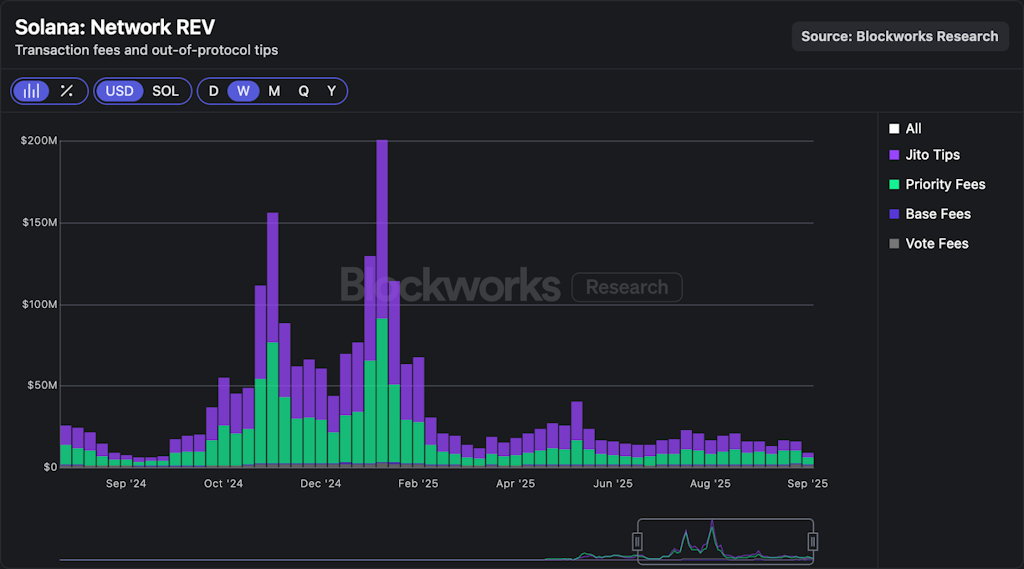Screen dimensions: 1024x569
Task: Select yearly (Y) interval
Action: pos(332,91)
